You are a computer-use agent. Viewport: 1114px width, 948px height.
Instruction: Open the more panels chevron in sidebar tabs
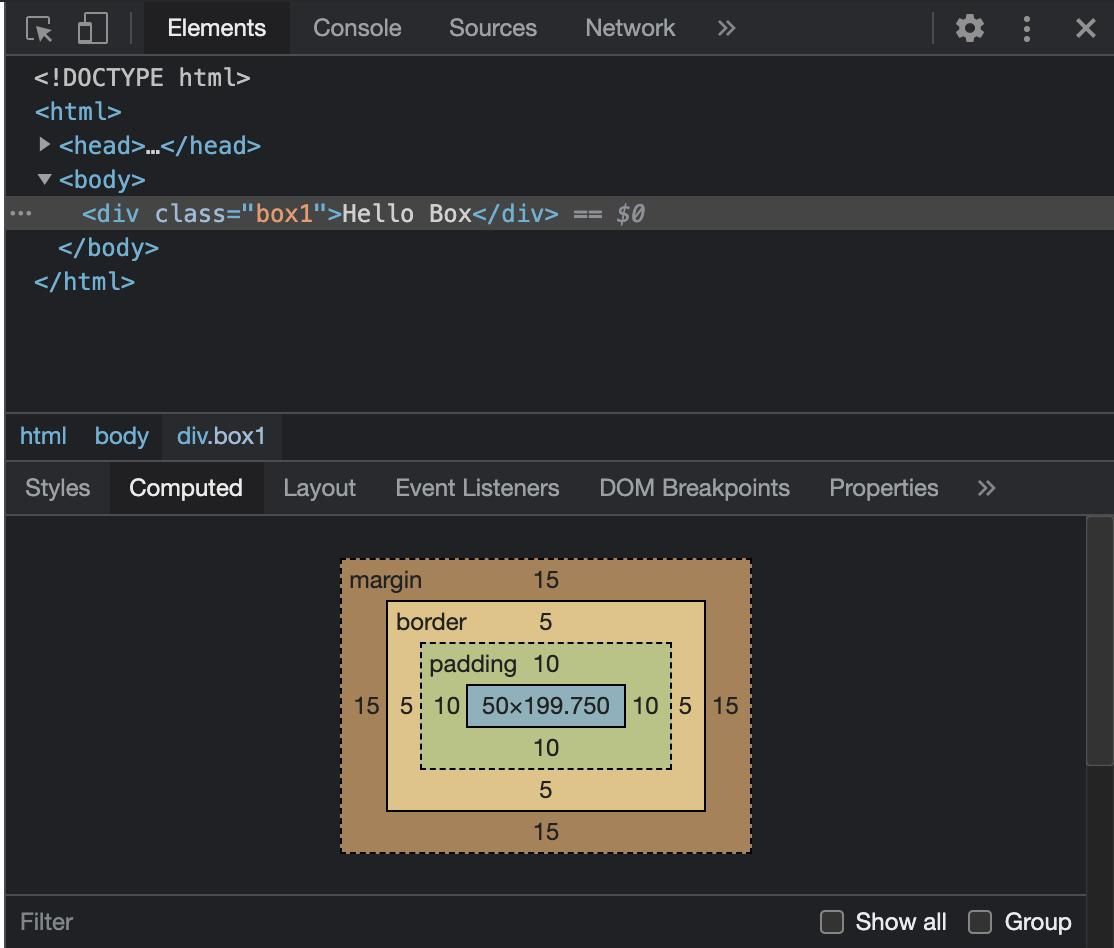click(986, 488)
